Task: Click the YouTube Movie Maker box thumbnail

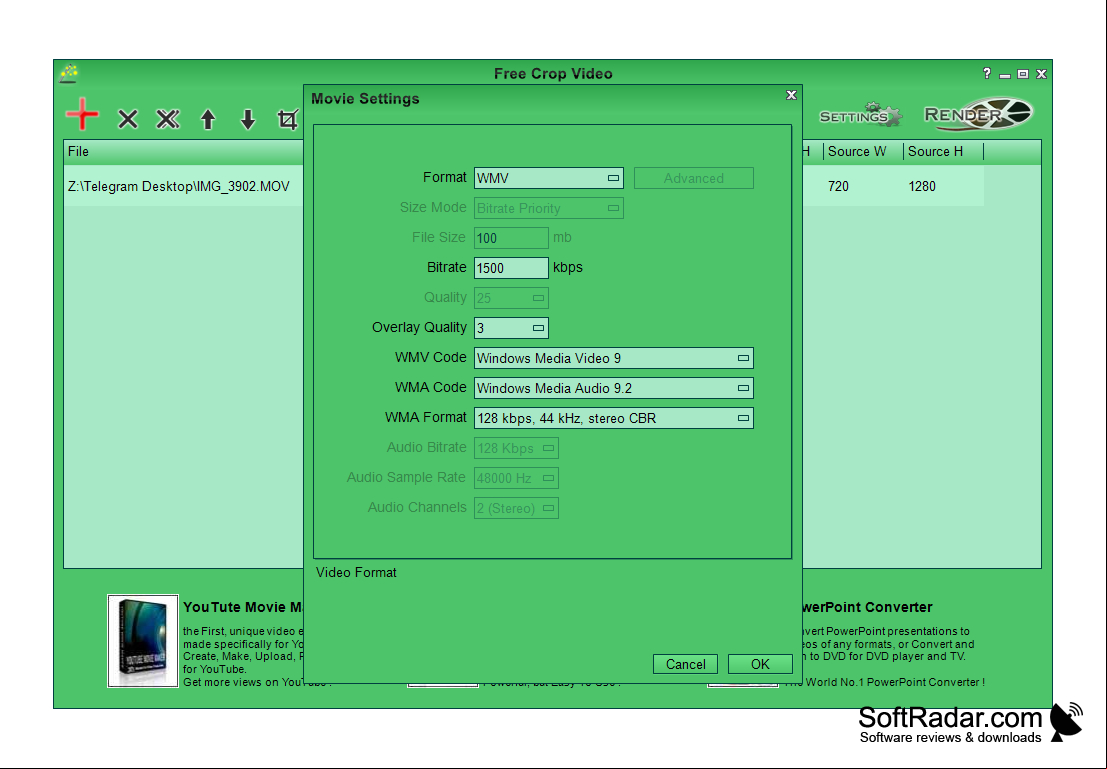Action: click(143, 640)
